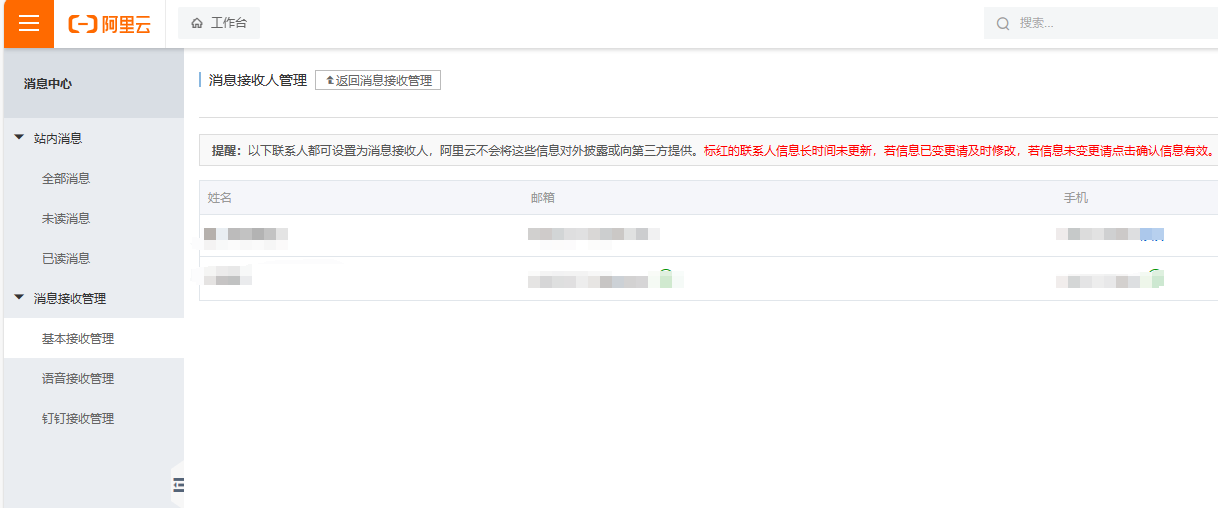Click the Alibaba Cloud logo
1218x508 pixels.
[110, 24]
